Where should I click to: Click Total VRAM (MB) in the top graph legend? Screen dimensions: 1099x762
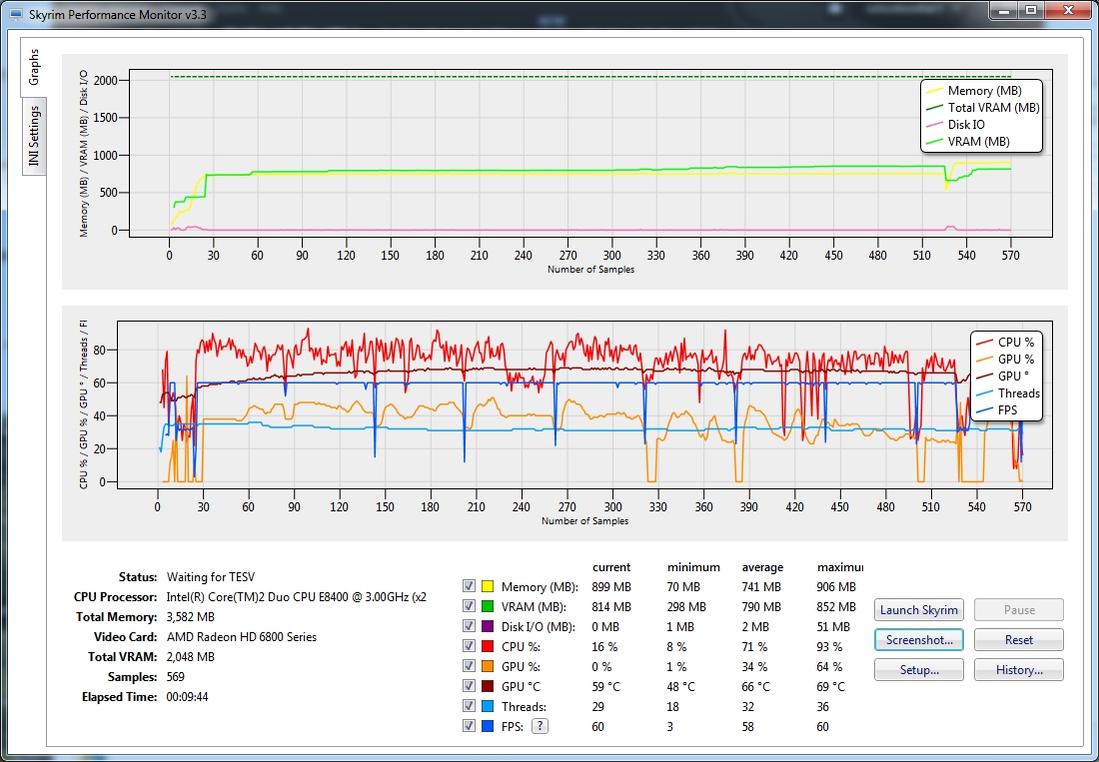992,108
